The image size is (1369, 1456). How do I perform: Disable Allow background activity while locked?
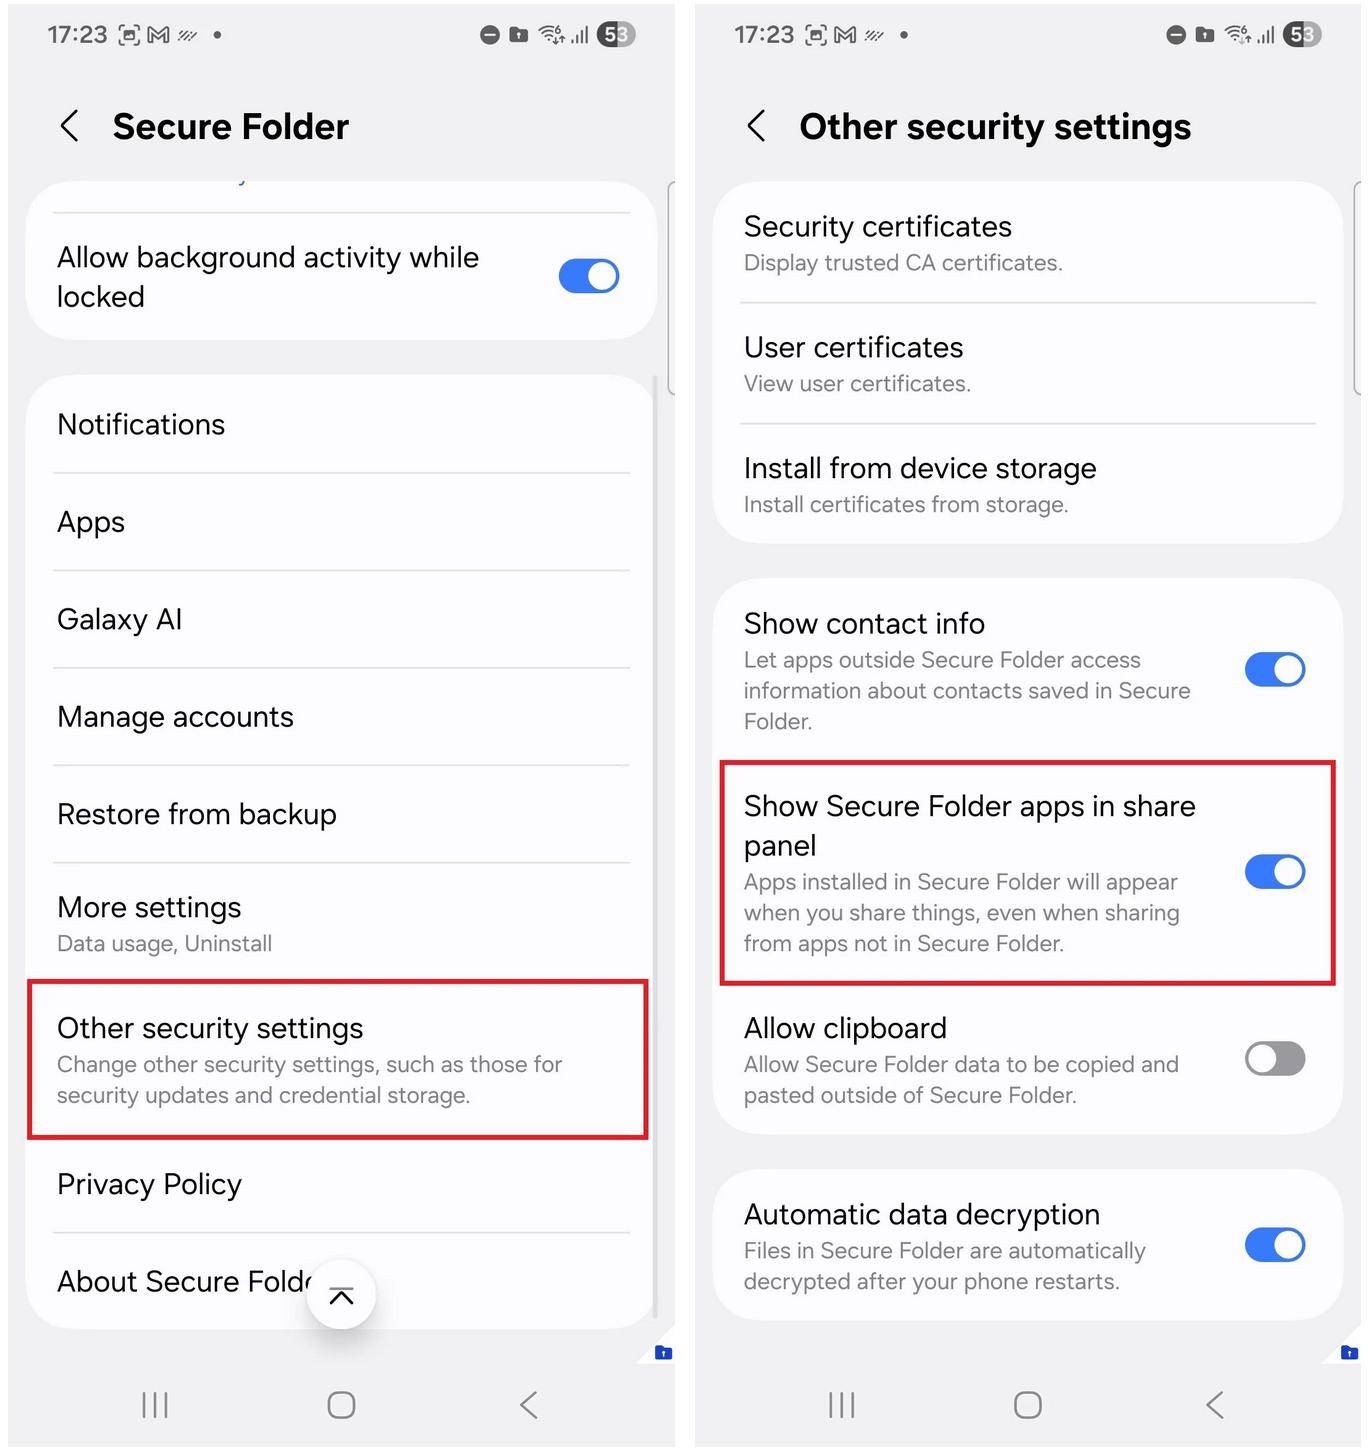[x=589, y=276]
